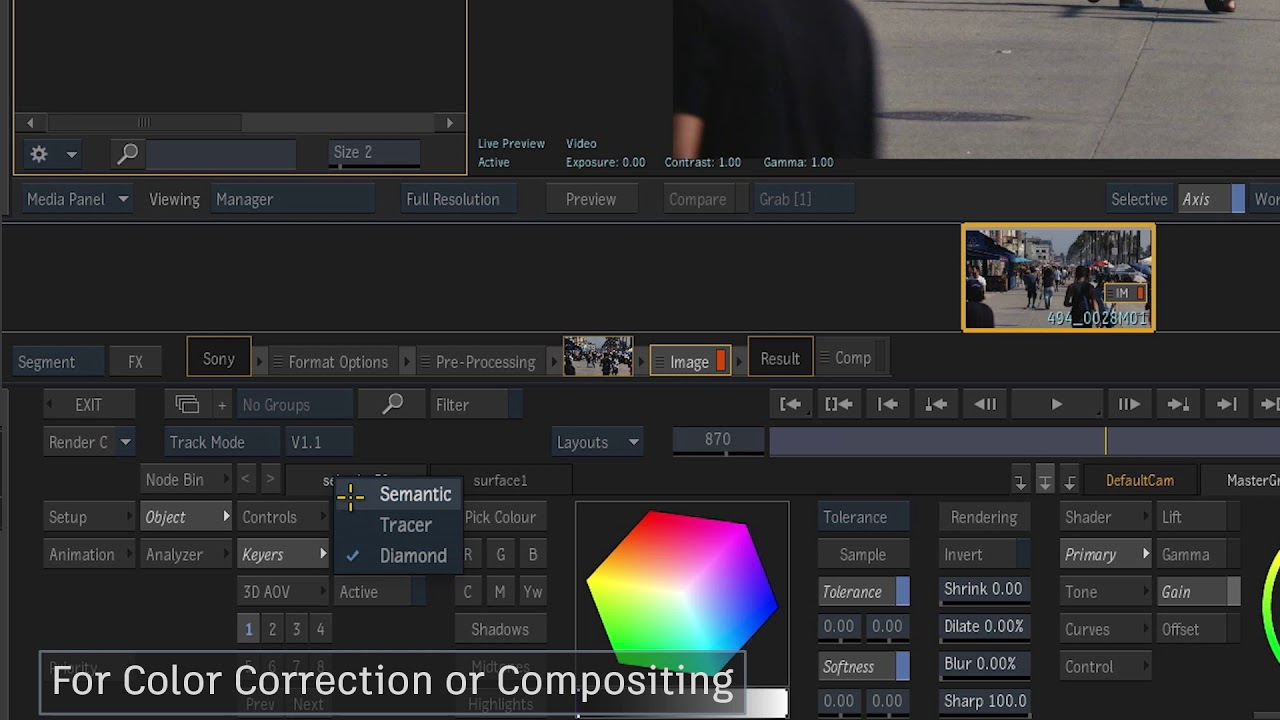
Task: Click the Preview button
Action: [x=591, y=199]
